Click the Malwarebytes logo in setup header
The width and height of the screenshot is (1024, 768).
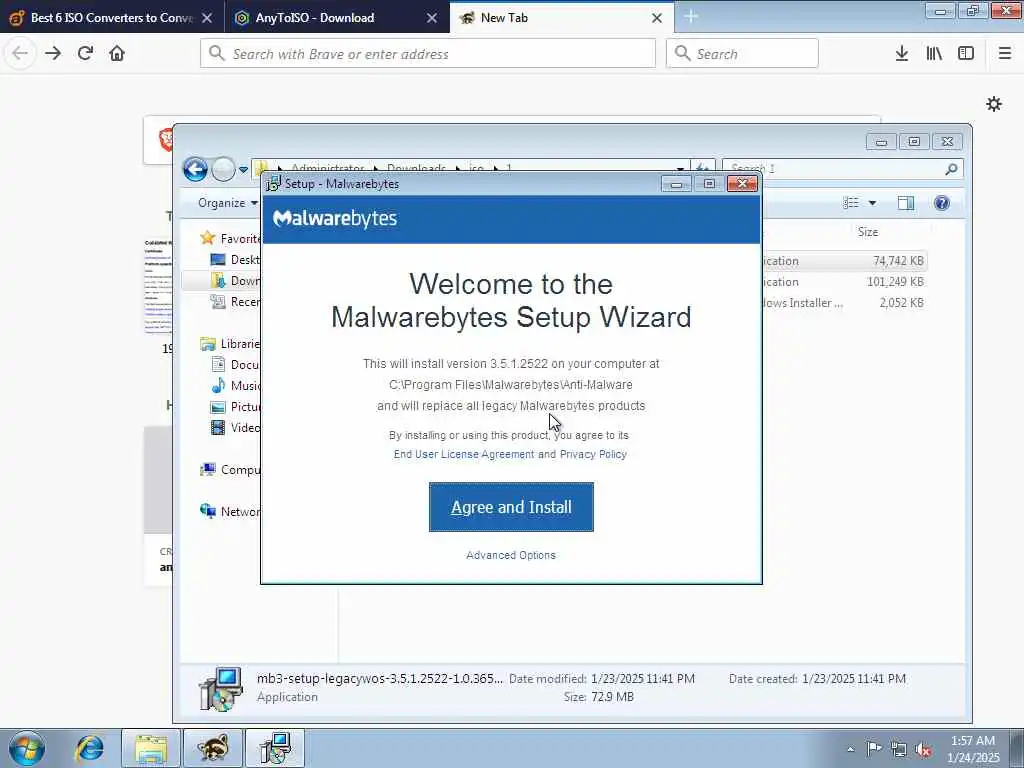(334, 218)
